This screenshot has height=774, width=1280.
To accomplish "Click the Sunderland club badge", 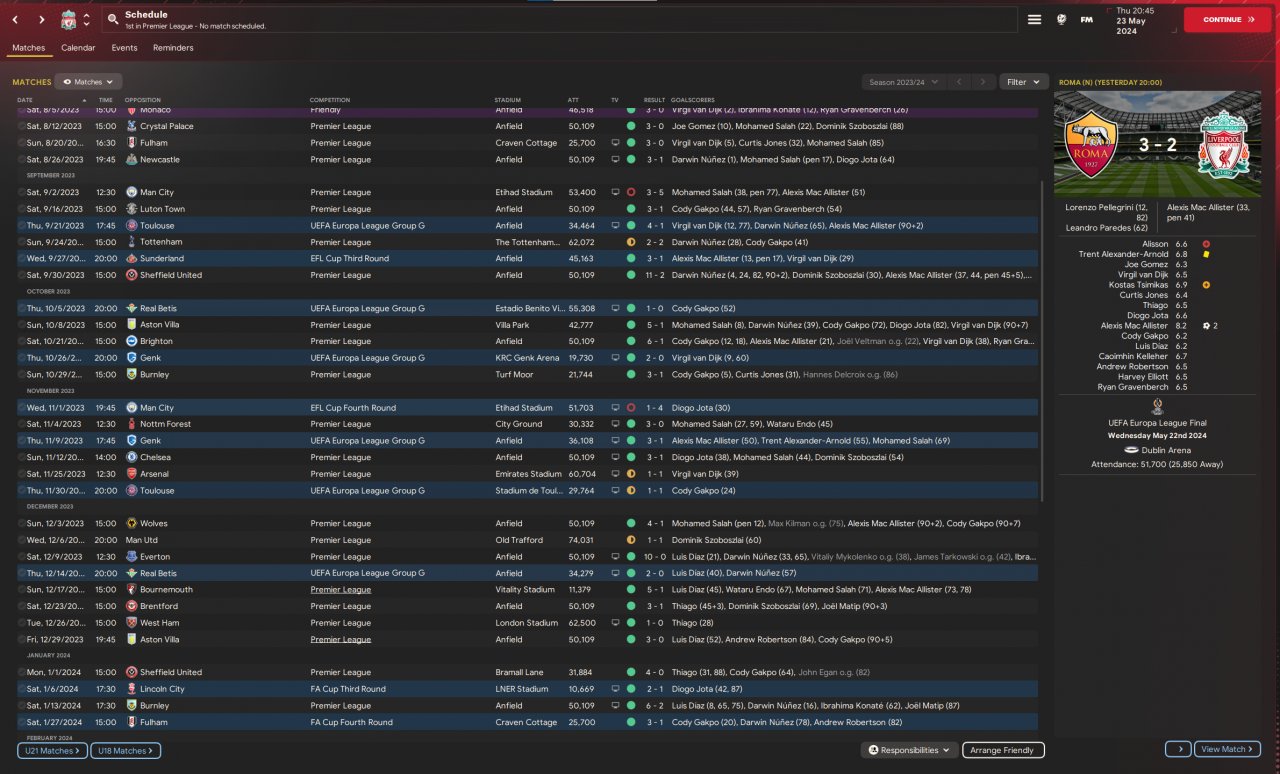I will coord(132,258).
